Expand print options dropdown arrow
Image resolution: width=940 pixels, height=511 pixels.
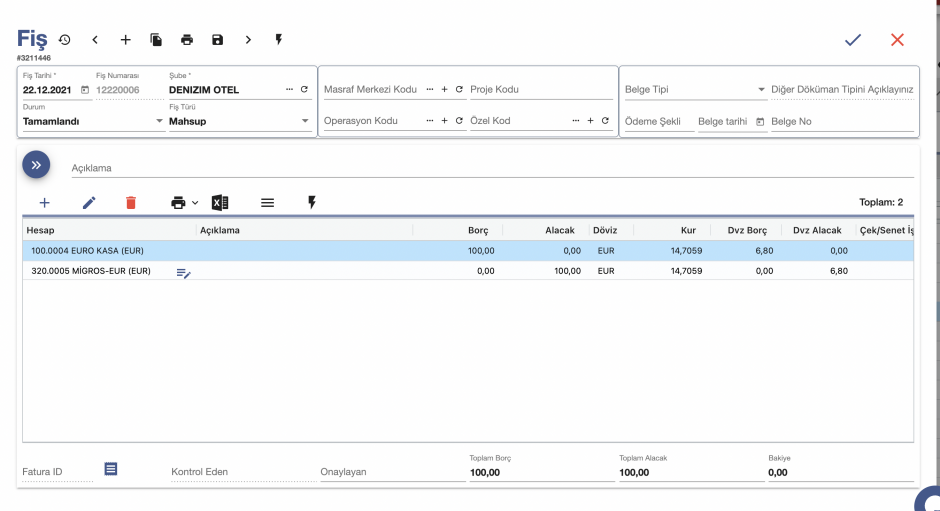[x=195, y=203]
